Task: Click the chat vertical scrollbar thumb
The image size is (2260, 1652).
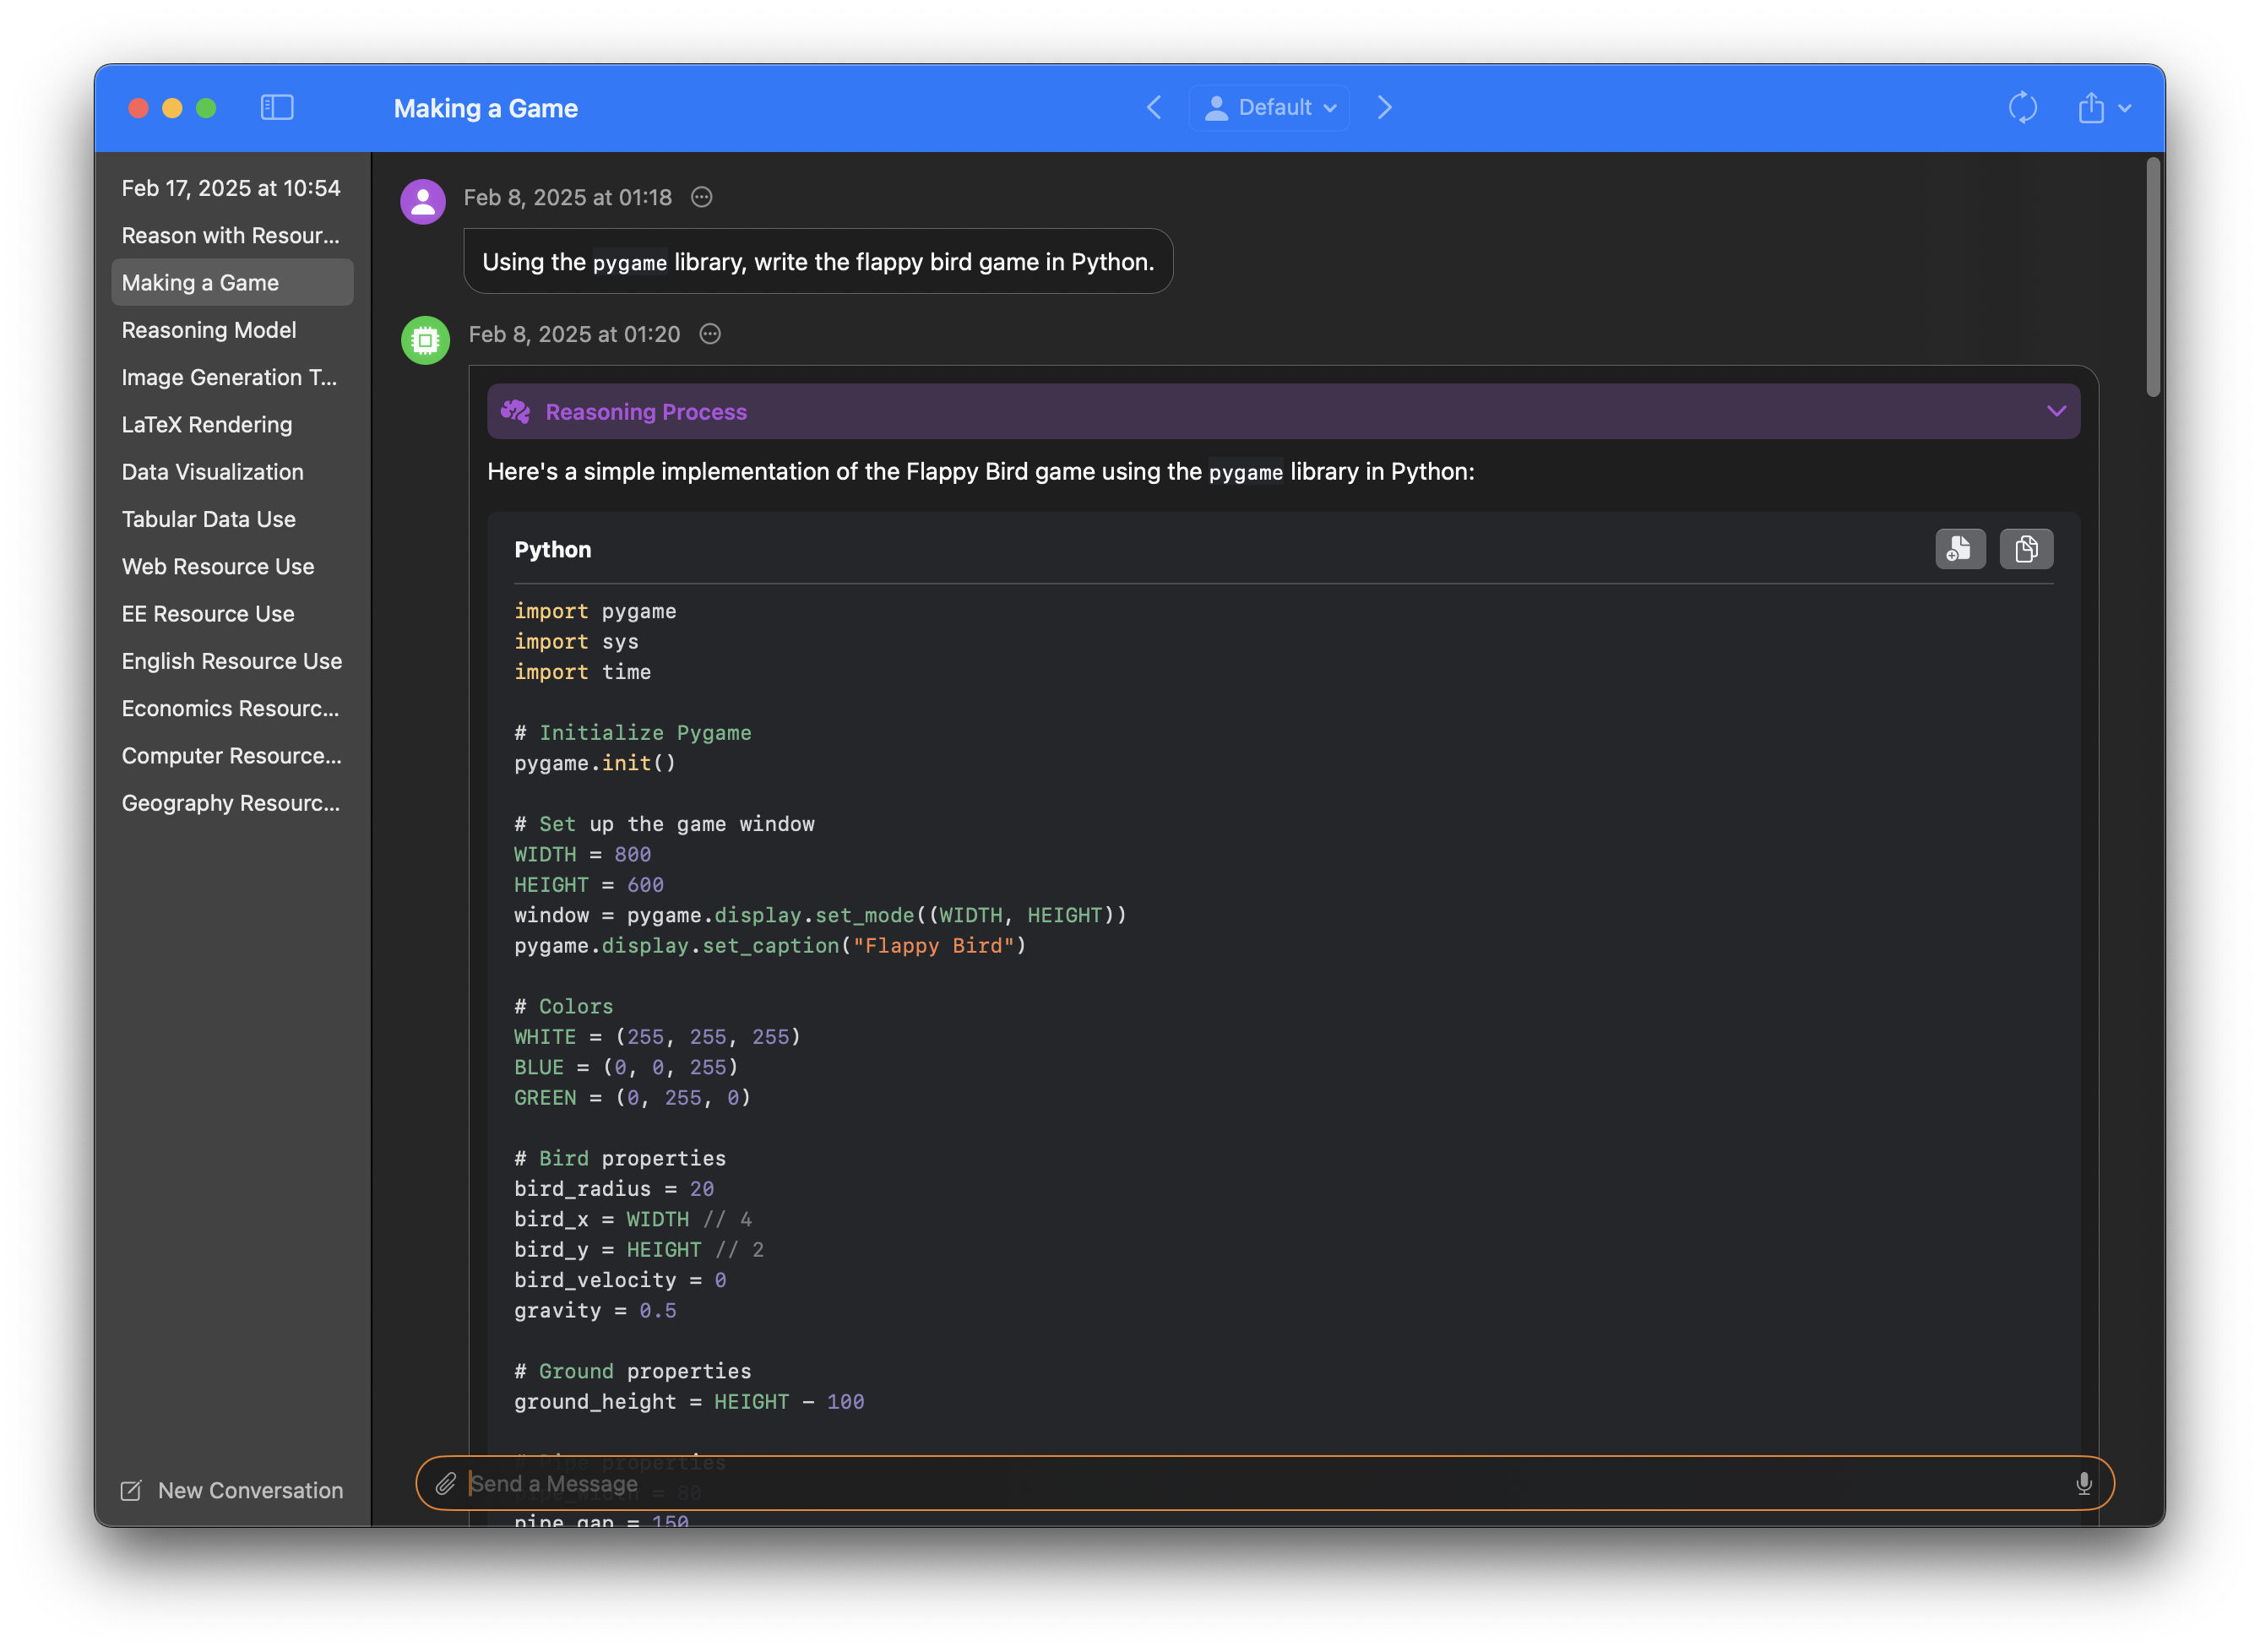Action: coord(2153,277)
